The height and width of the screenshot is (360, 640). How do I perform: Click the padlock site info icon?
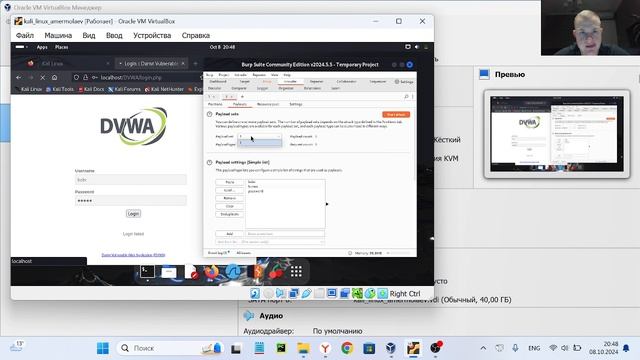tap(85, 77)
